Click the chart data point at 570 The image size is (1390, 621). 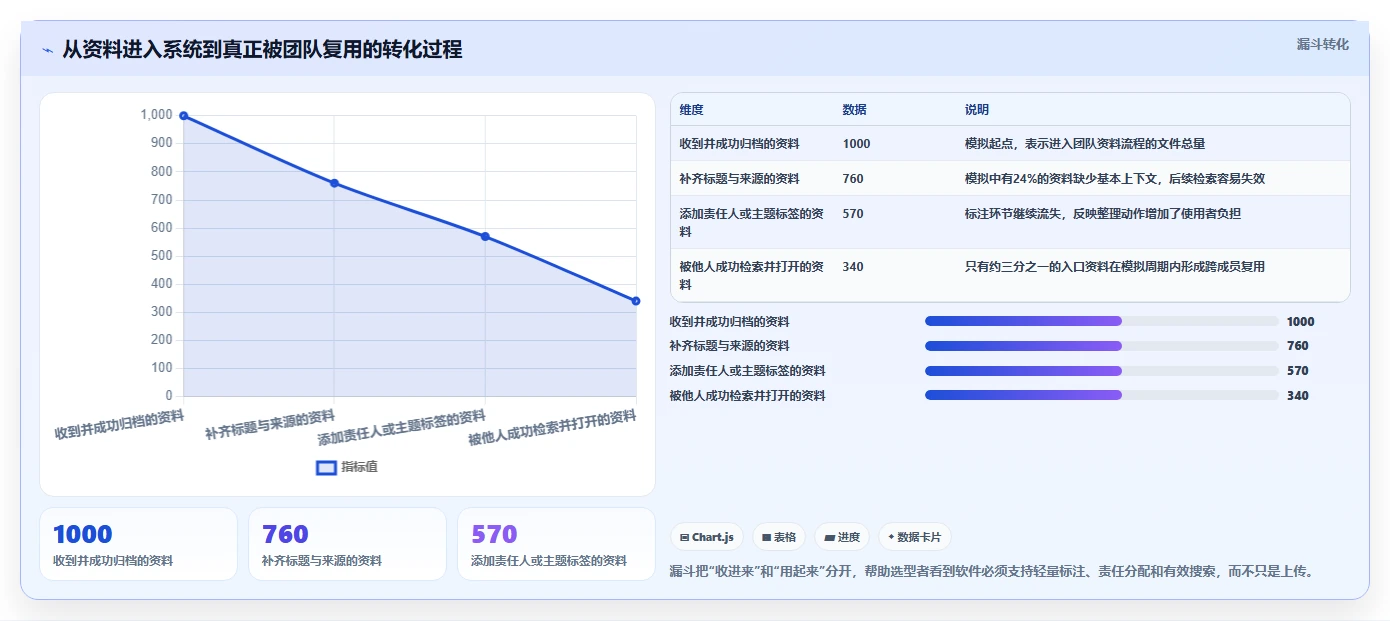[x=485, y=237]
